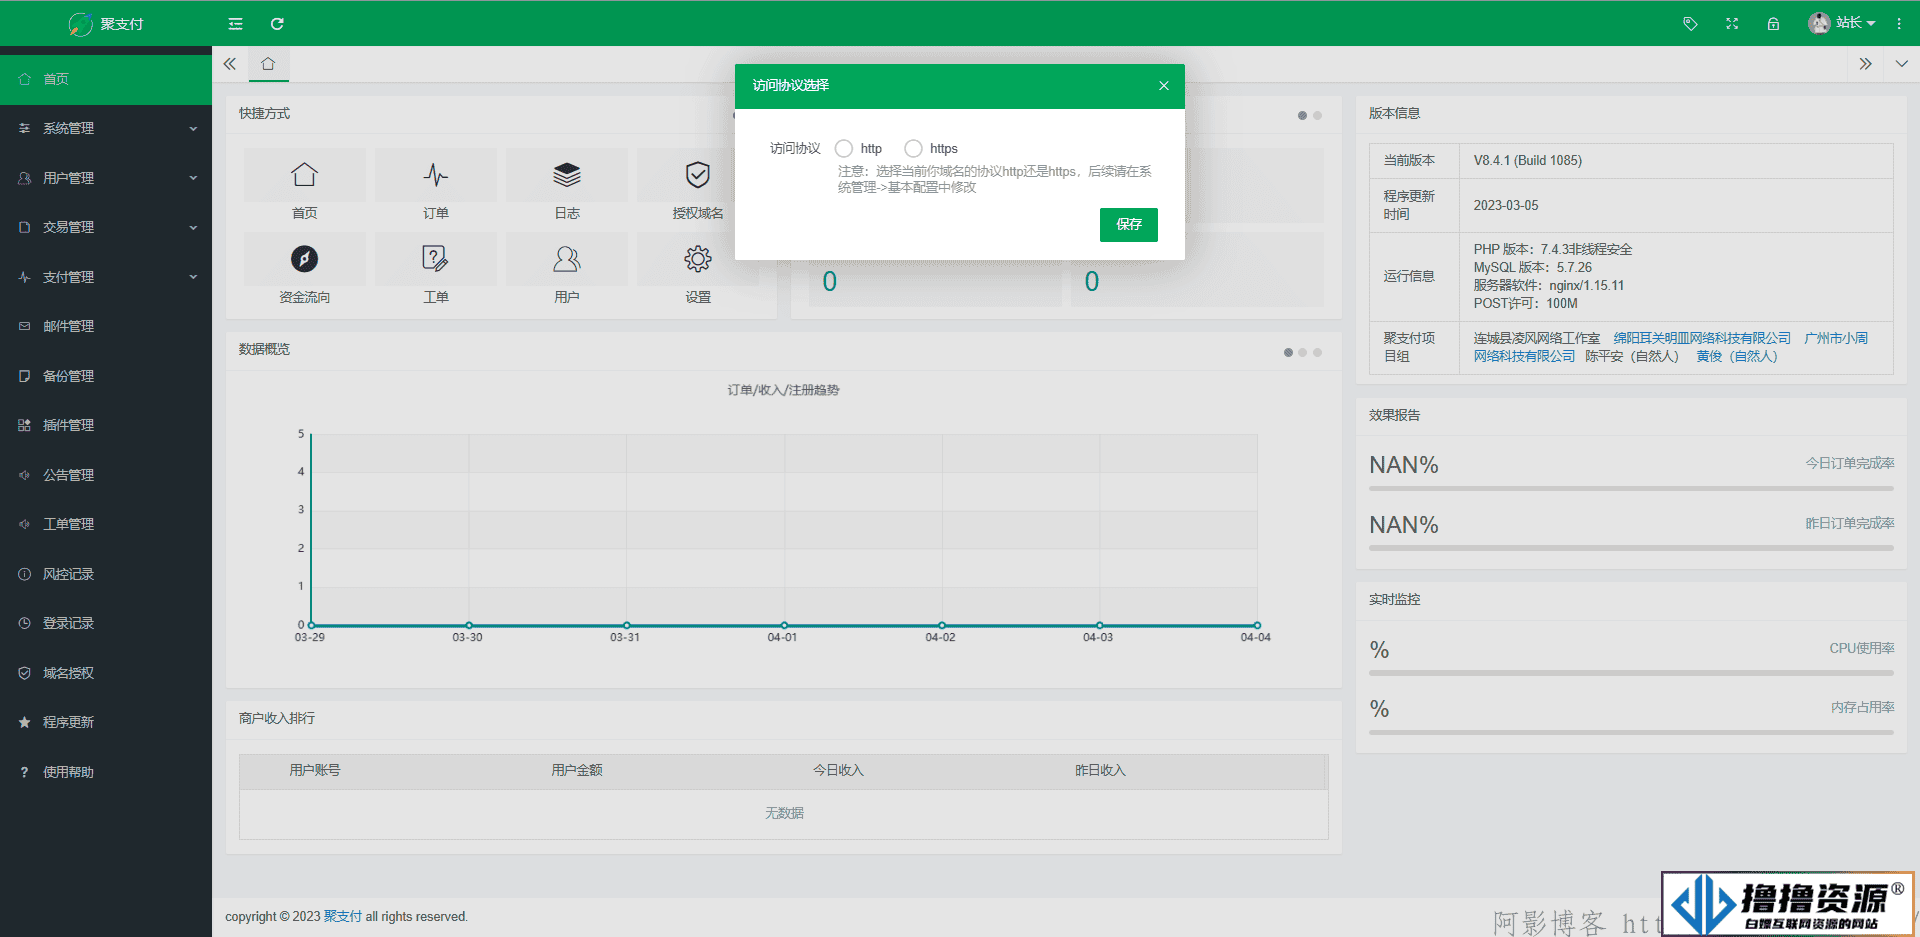Click the 资金流向 compass shortcut icon

tap(304, 259)
